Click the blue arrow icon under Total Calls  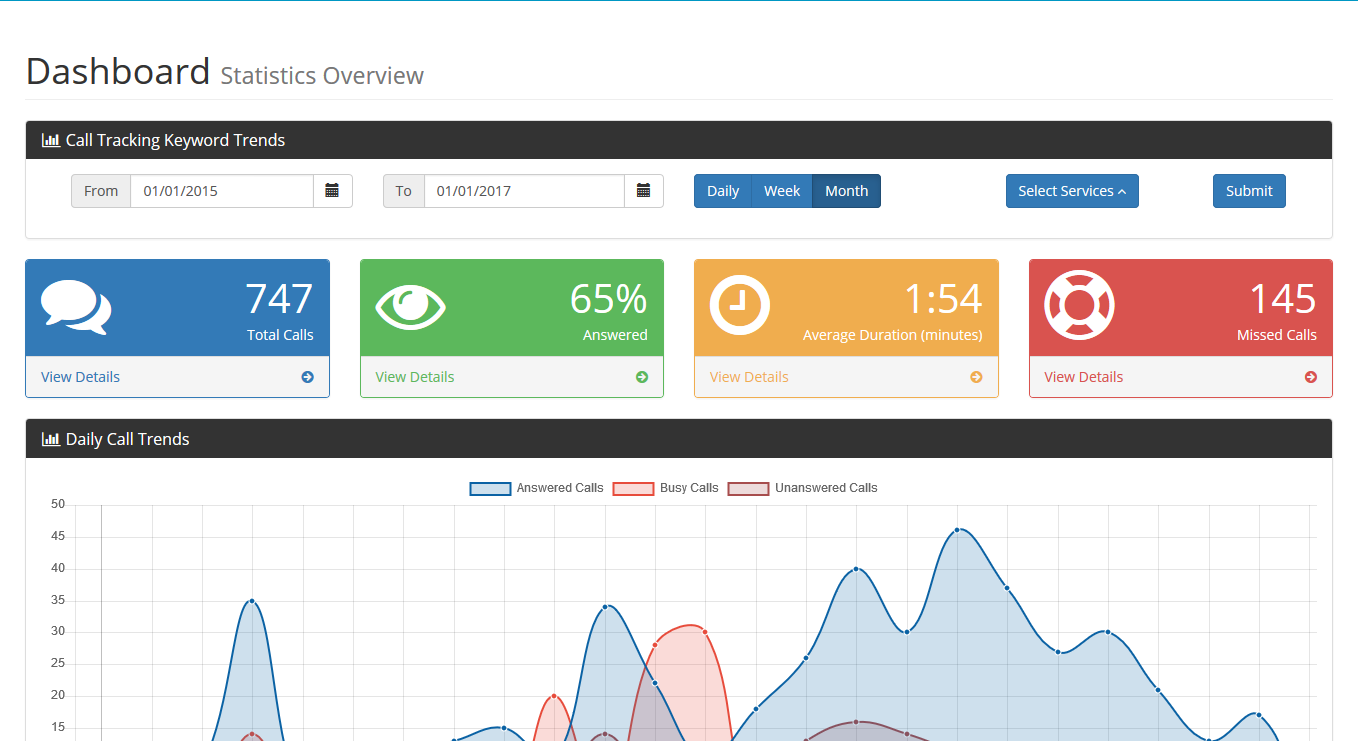pos(307,377)
